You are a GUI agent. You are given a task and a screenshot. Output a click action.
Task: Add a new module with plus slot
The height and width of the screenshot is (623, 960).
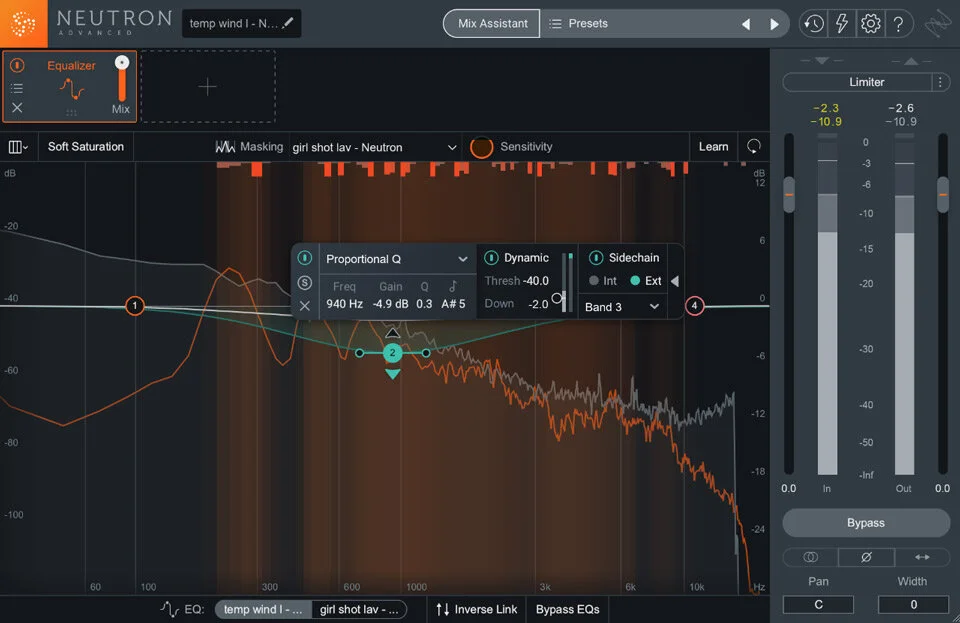(x=208, y=86)
